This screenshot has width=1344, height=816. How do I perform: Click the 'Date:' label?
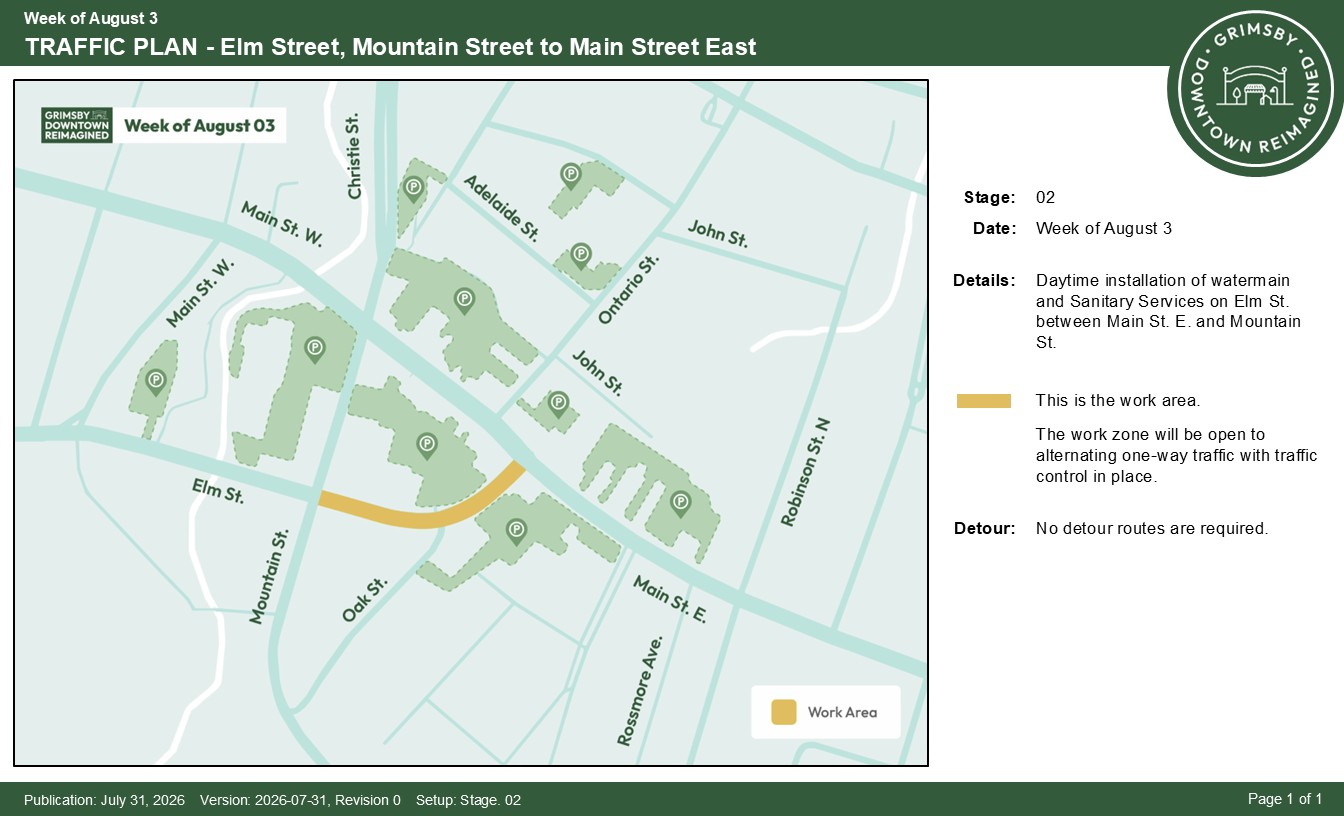click(x=995, y=228)
